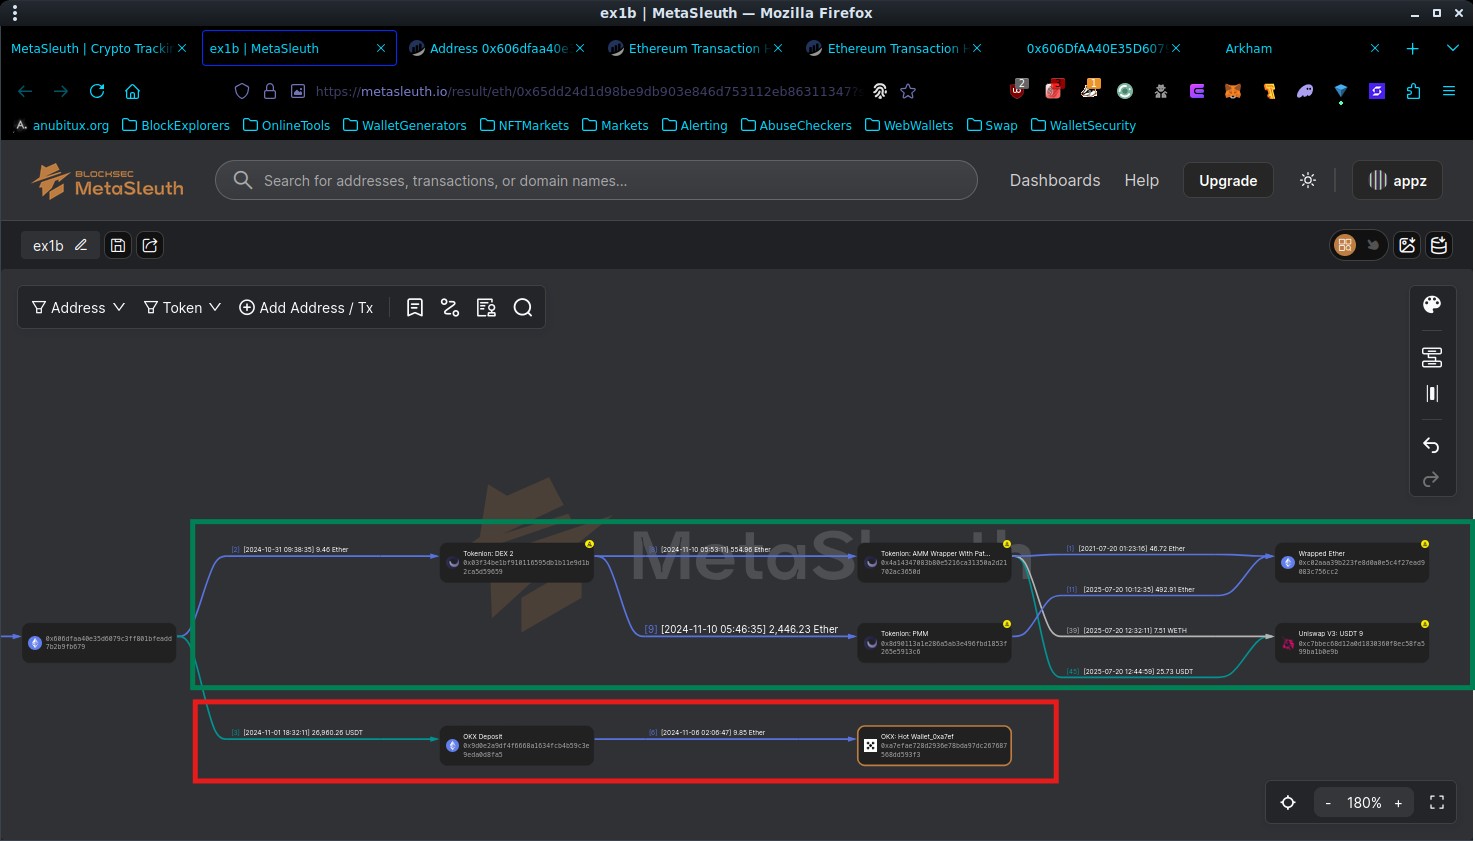Open the Swap bookmark folder
Screen dimensions: 1475x841
pyautogui.click(x=992, y=125)
